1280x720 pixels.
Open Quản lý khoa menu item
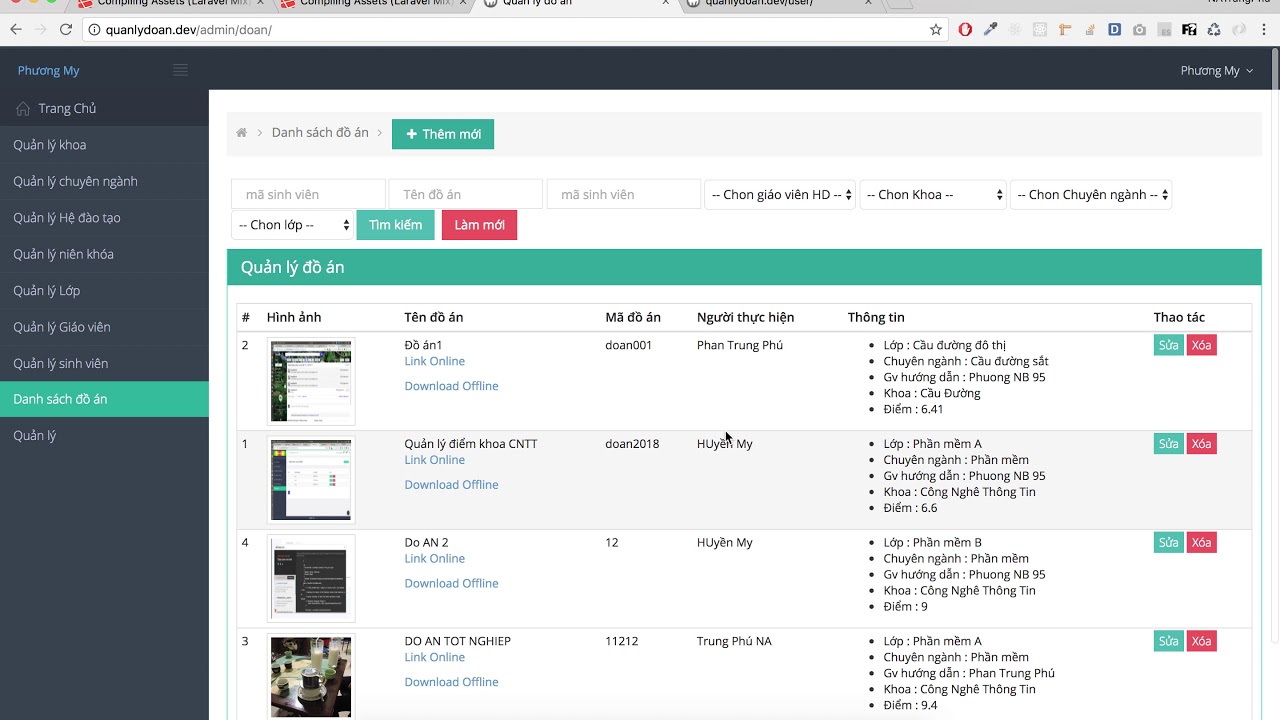(104, 145)
